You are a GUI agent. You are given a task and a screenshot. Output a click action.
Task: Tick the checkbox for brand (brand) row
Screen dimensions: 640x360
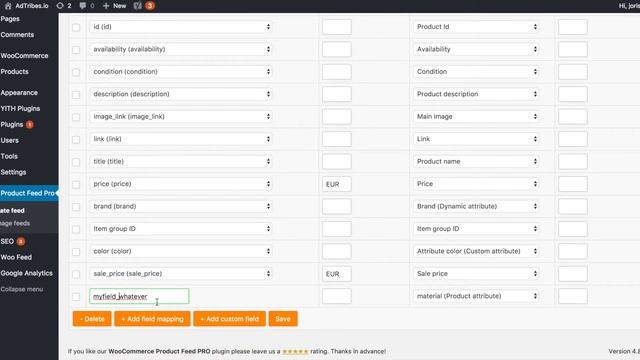pos(76,207)
